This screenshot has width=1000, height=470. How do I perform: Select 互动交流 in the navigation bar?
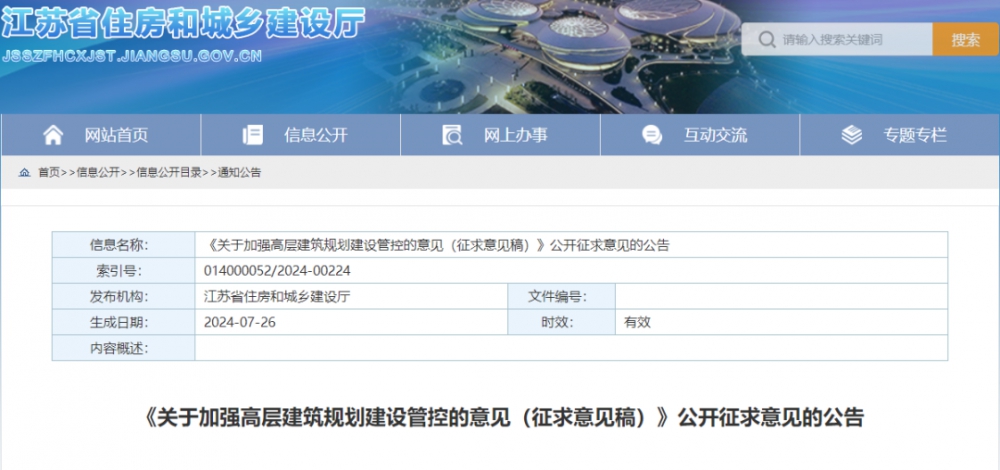click(x=700, y=135)
